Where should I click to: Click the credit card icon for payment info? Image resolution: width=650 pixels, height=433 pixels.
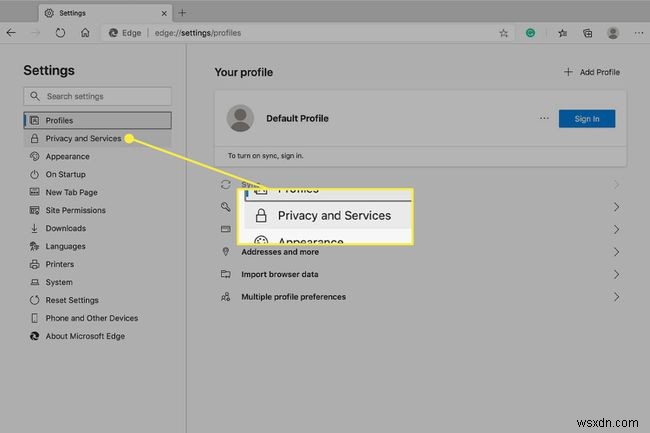pos(226,229)
